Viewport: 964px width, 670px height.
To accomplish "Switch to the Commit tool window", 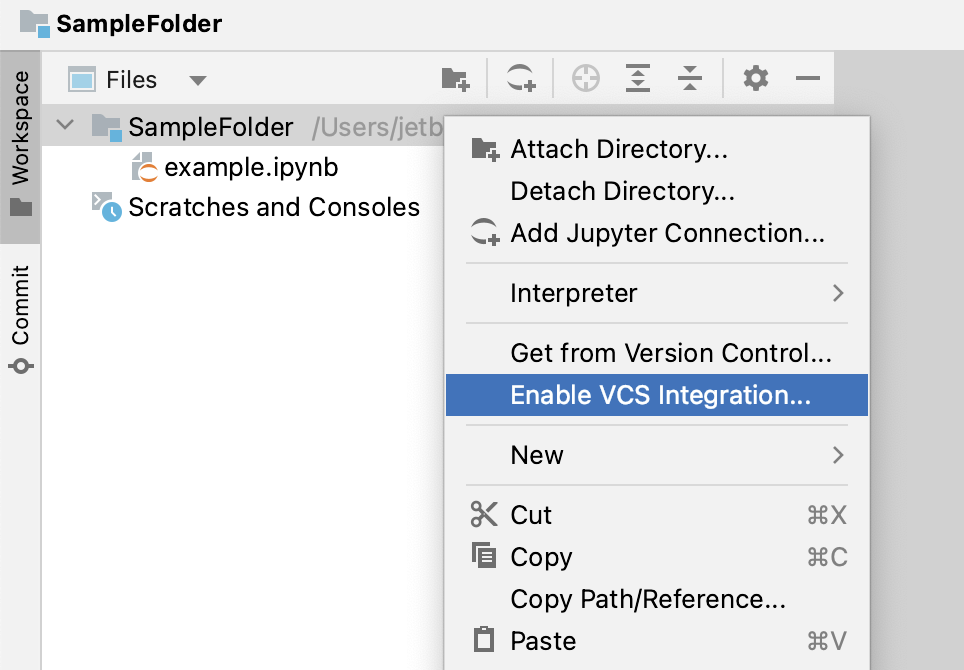I will [x=20, y=300].
